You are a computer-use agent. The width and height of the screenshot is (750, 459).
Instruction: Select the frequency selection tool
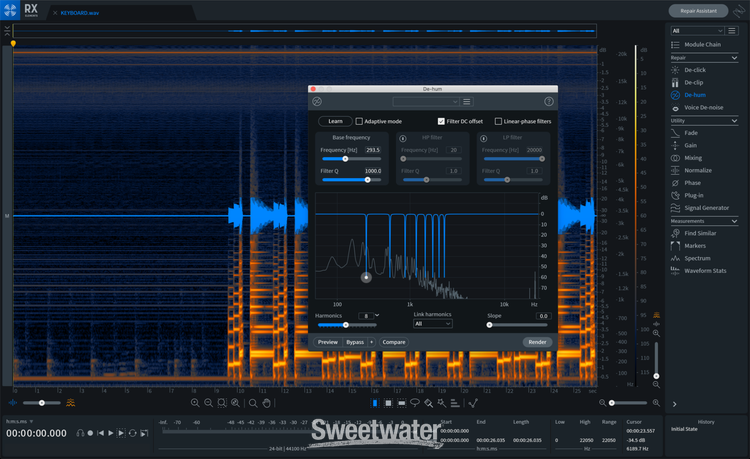[x=402, y=403]
